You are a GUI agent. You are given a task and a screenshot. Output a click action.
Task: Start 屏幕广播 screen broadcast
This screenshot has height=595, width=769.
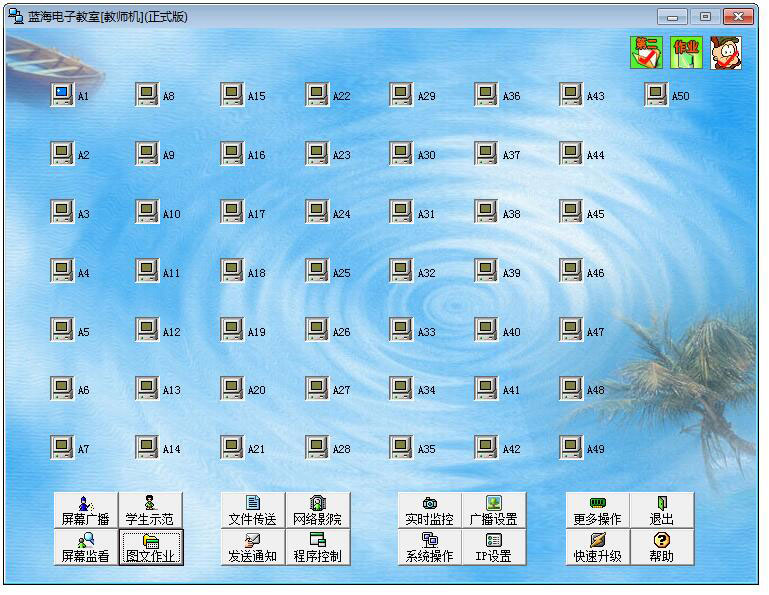point(86,510)
